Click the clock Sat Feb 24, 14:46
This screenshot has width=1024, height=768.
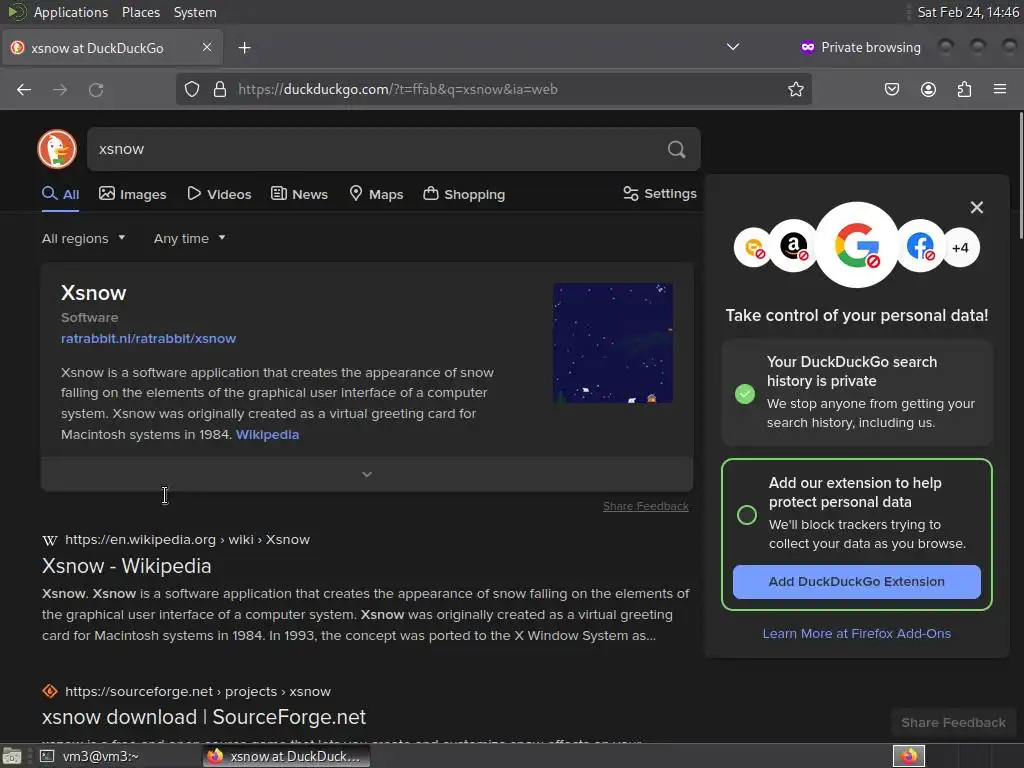[x=968, y=12]
